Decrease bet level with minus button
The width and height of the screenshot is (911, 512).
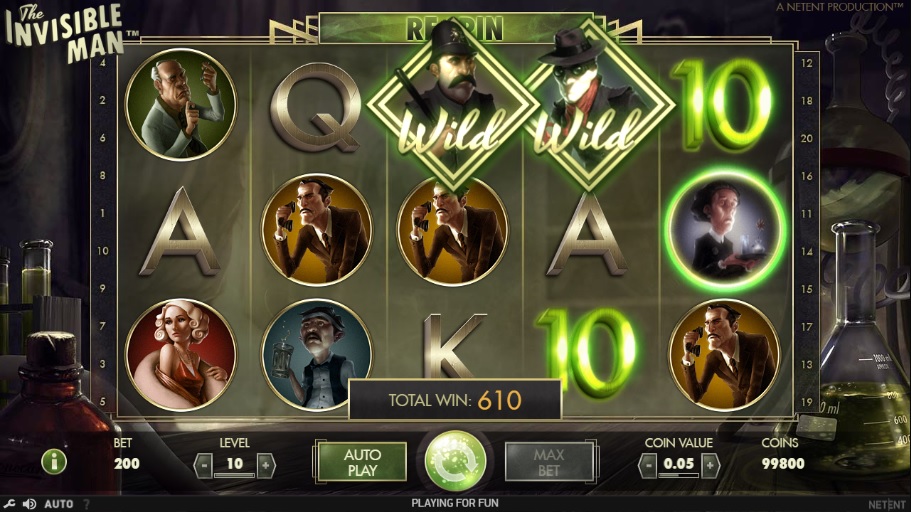203,466
